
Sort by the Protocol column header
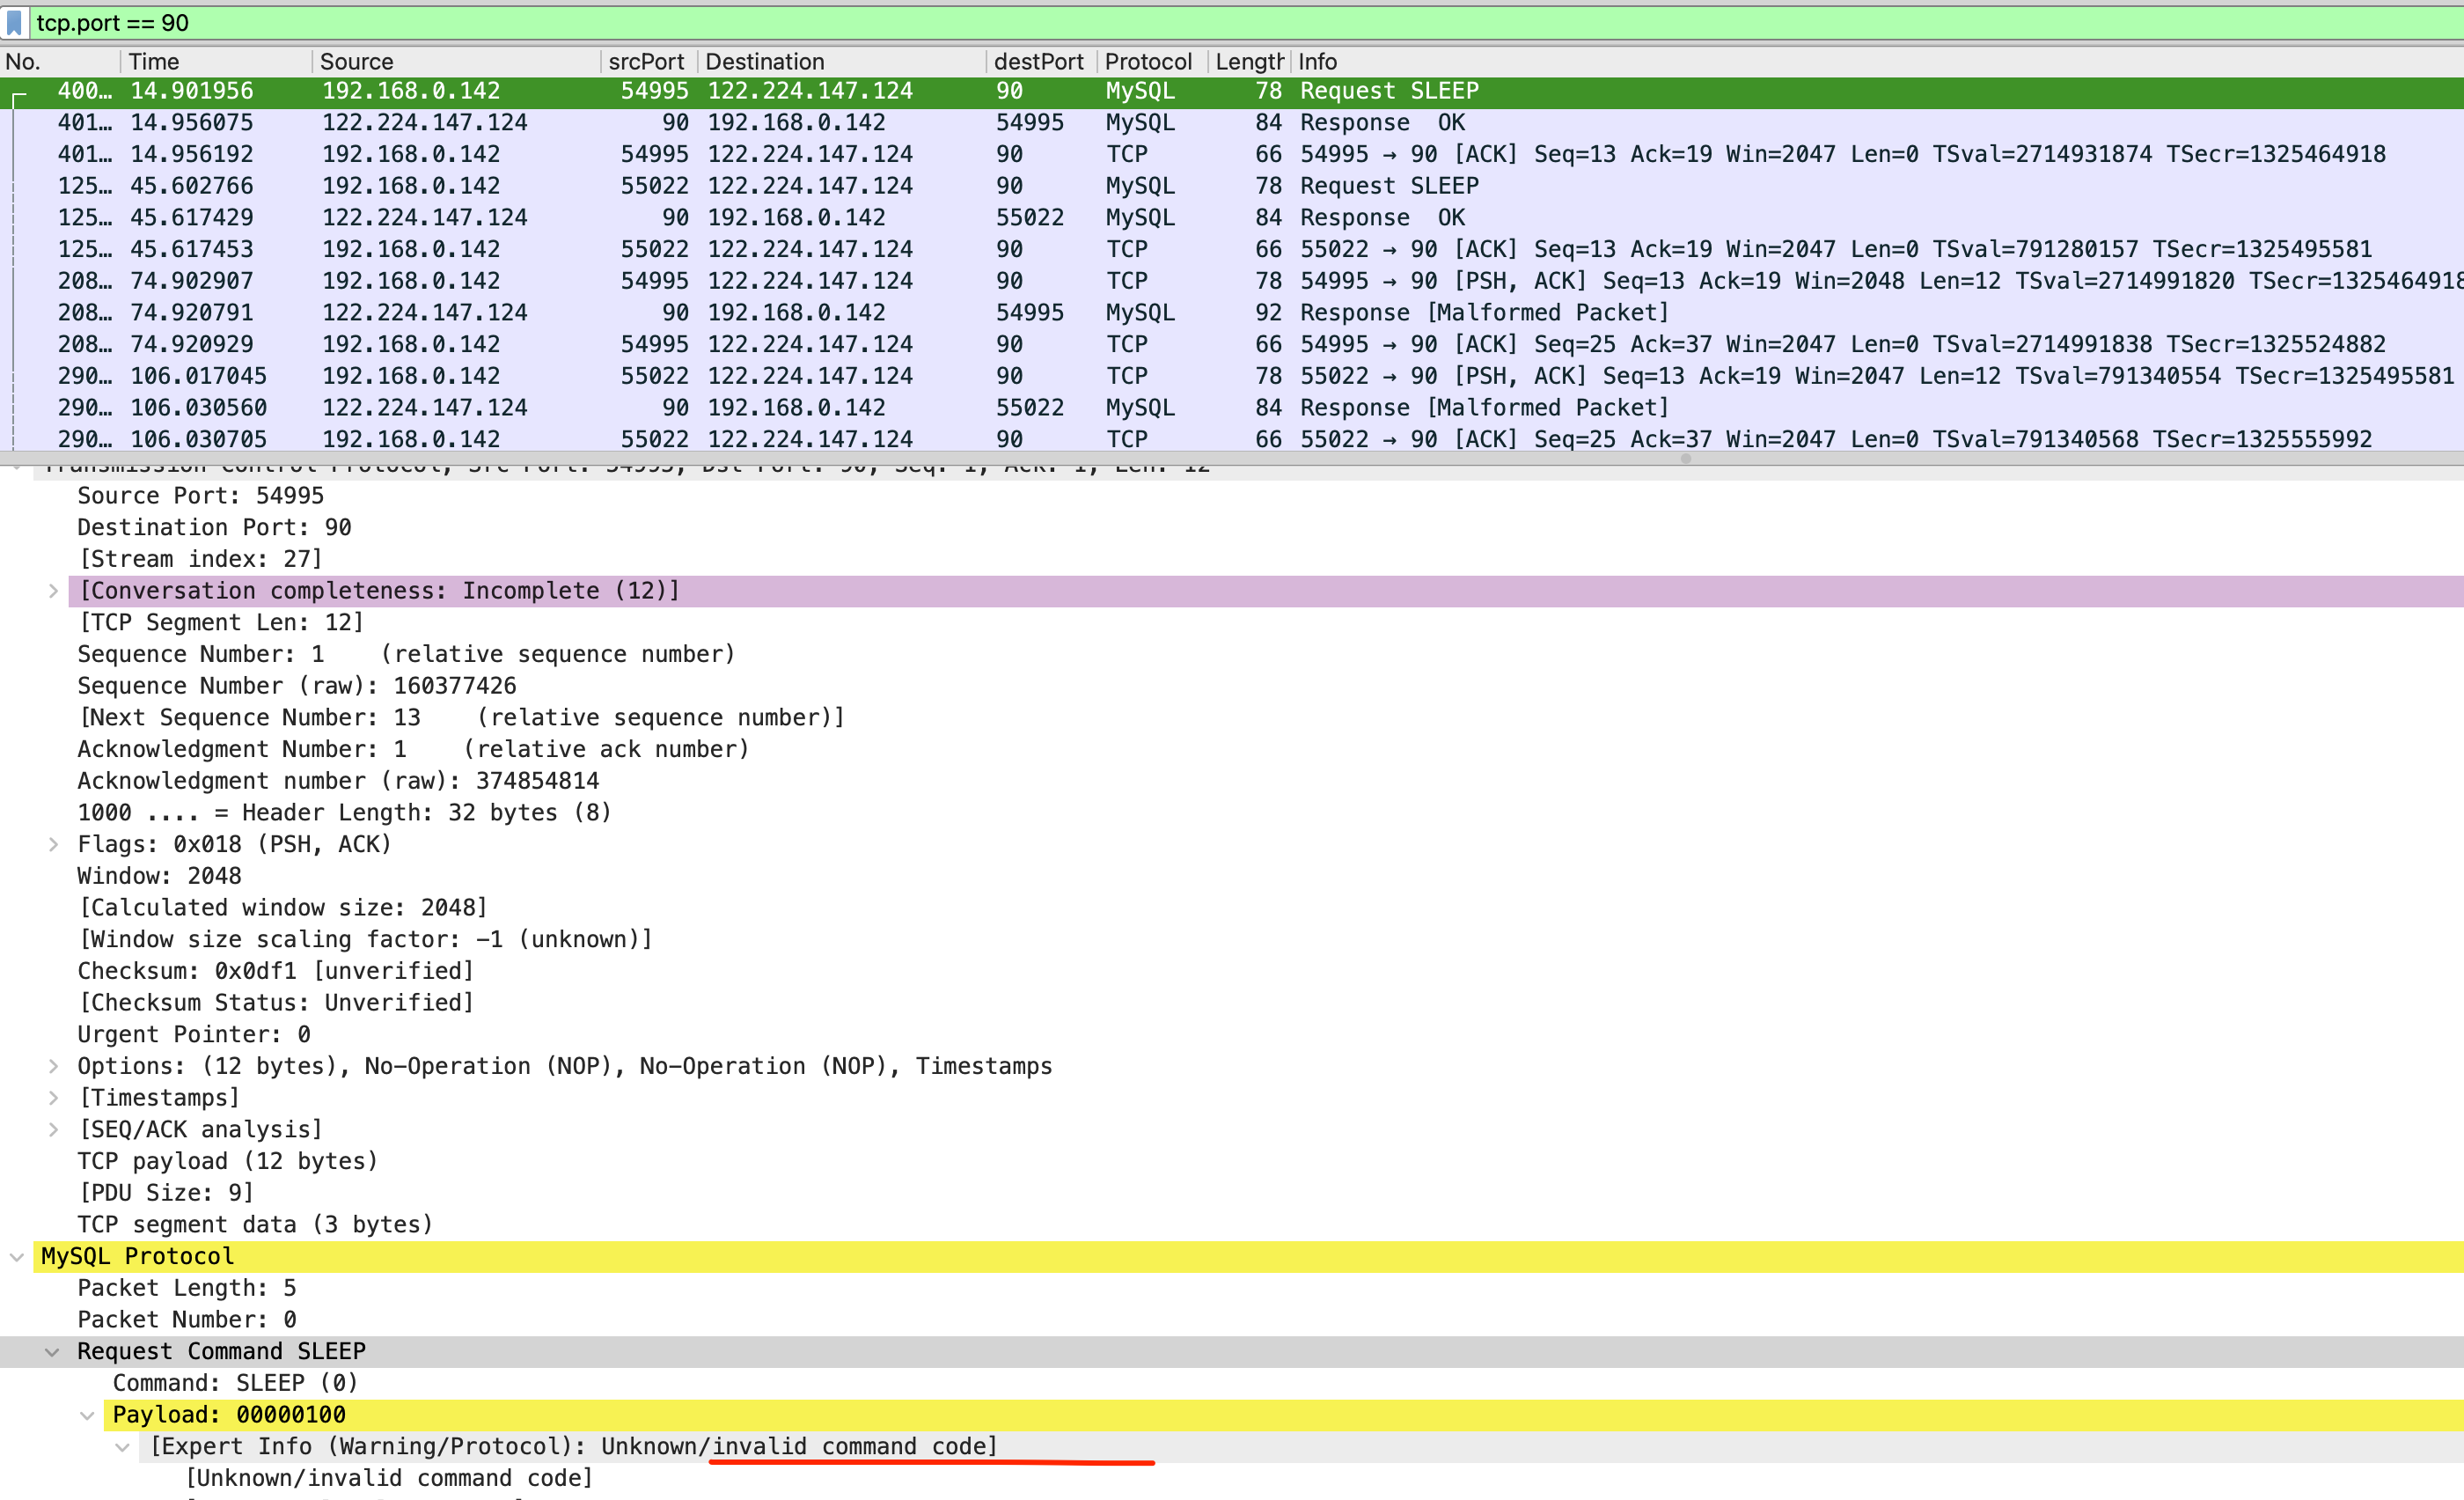1152,61
